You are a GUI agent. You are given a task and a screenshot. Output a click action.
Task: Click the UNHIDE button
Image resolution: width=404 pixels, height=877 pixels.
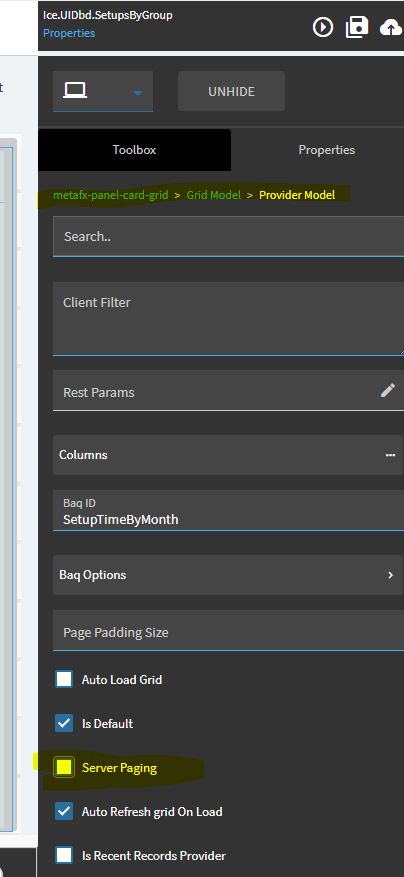pos(231,91)
